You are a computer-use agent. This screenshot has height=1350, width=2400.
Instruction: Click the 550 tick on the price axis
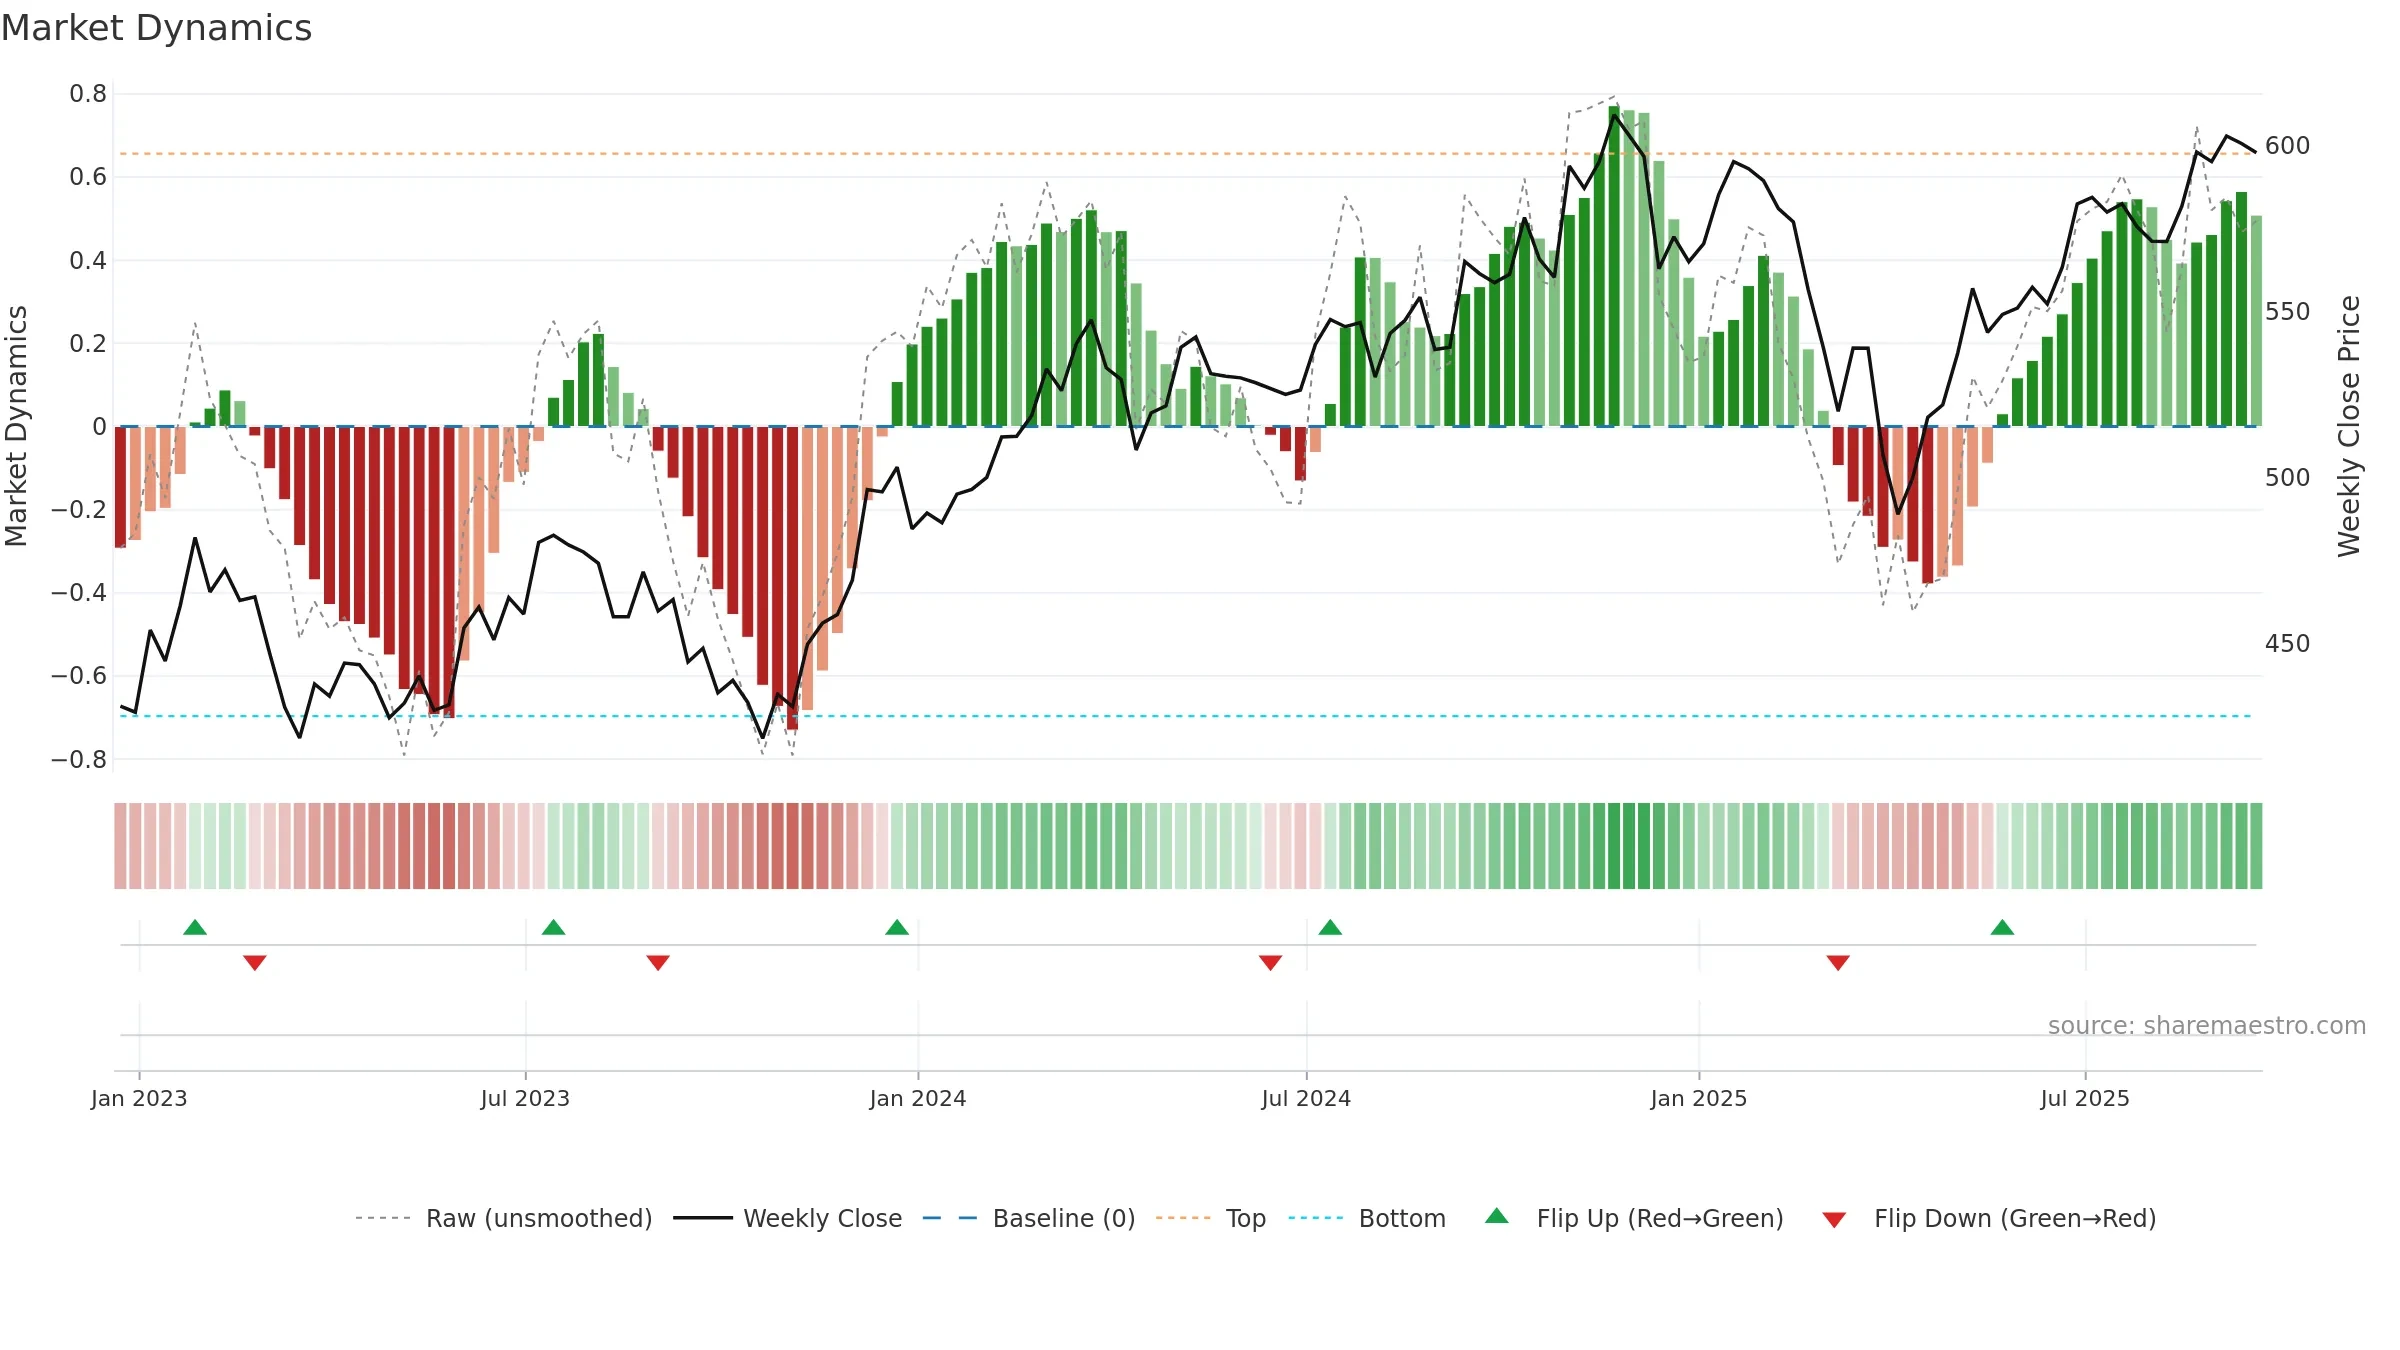click(x=2288, y=312)
